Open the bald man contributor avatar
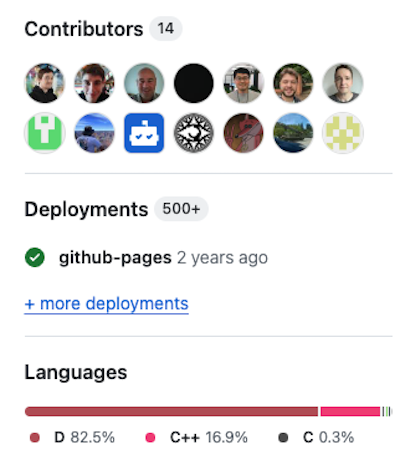The width and height of the screenshot is (400, 455). [144, 83]
